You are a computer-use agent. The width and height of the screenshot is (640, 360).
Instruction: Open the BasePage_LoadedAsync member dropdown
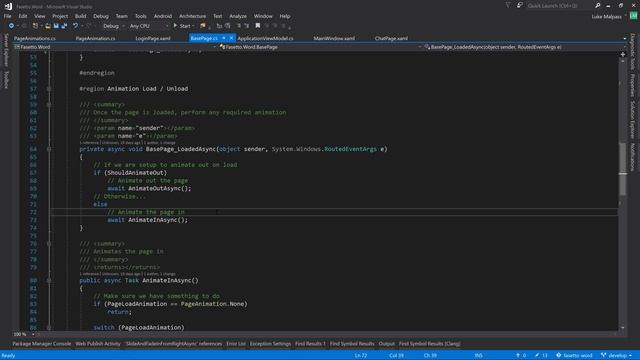point(524,47)
